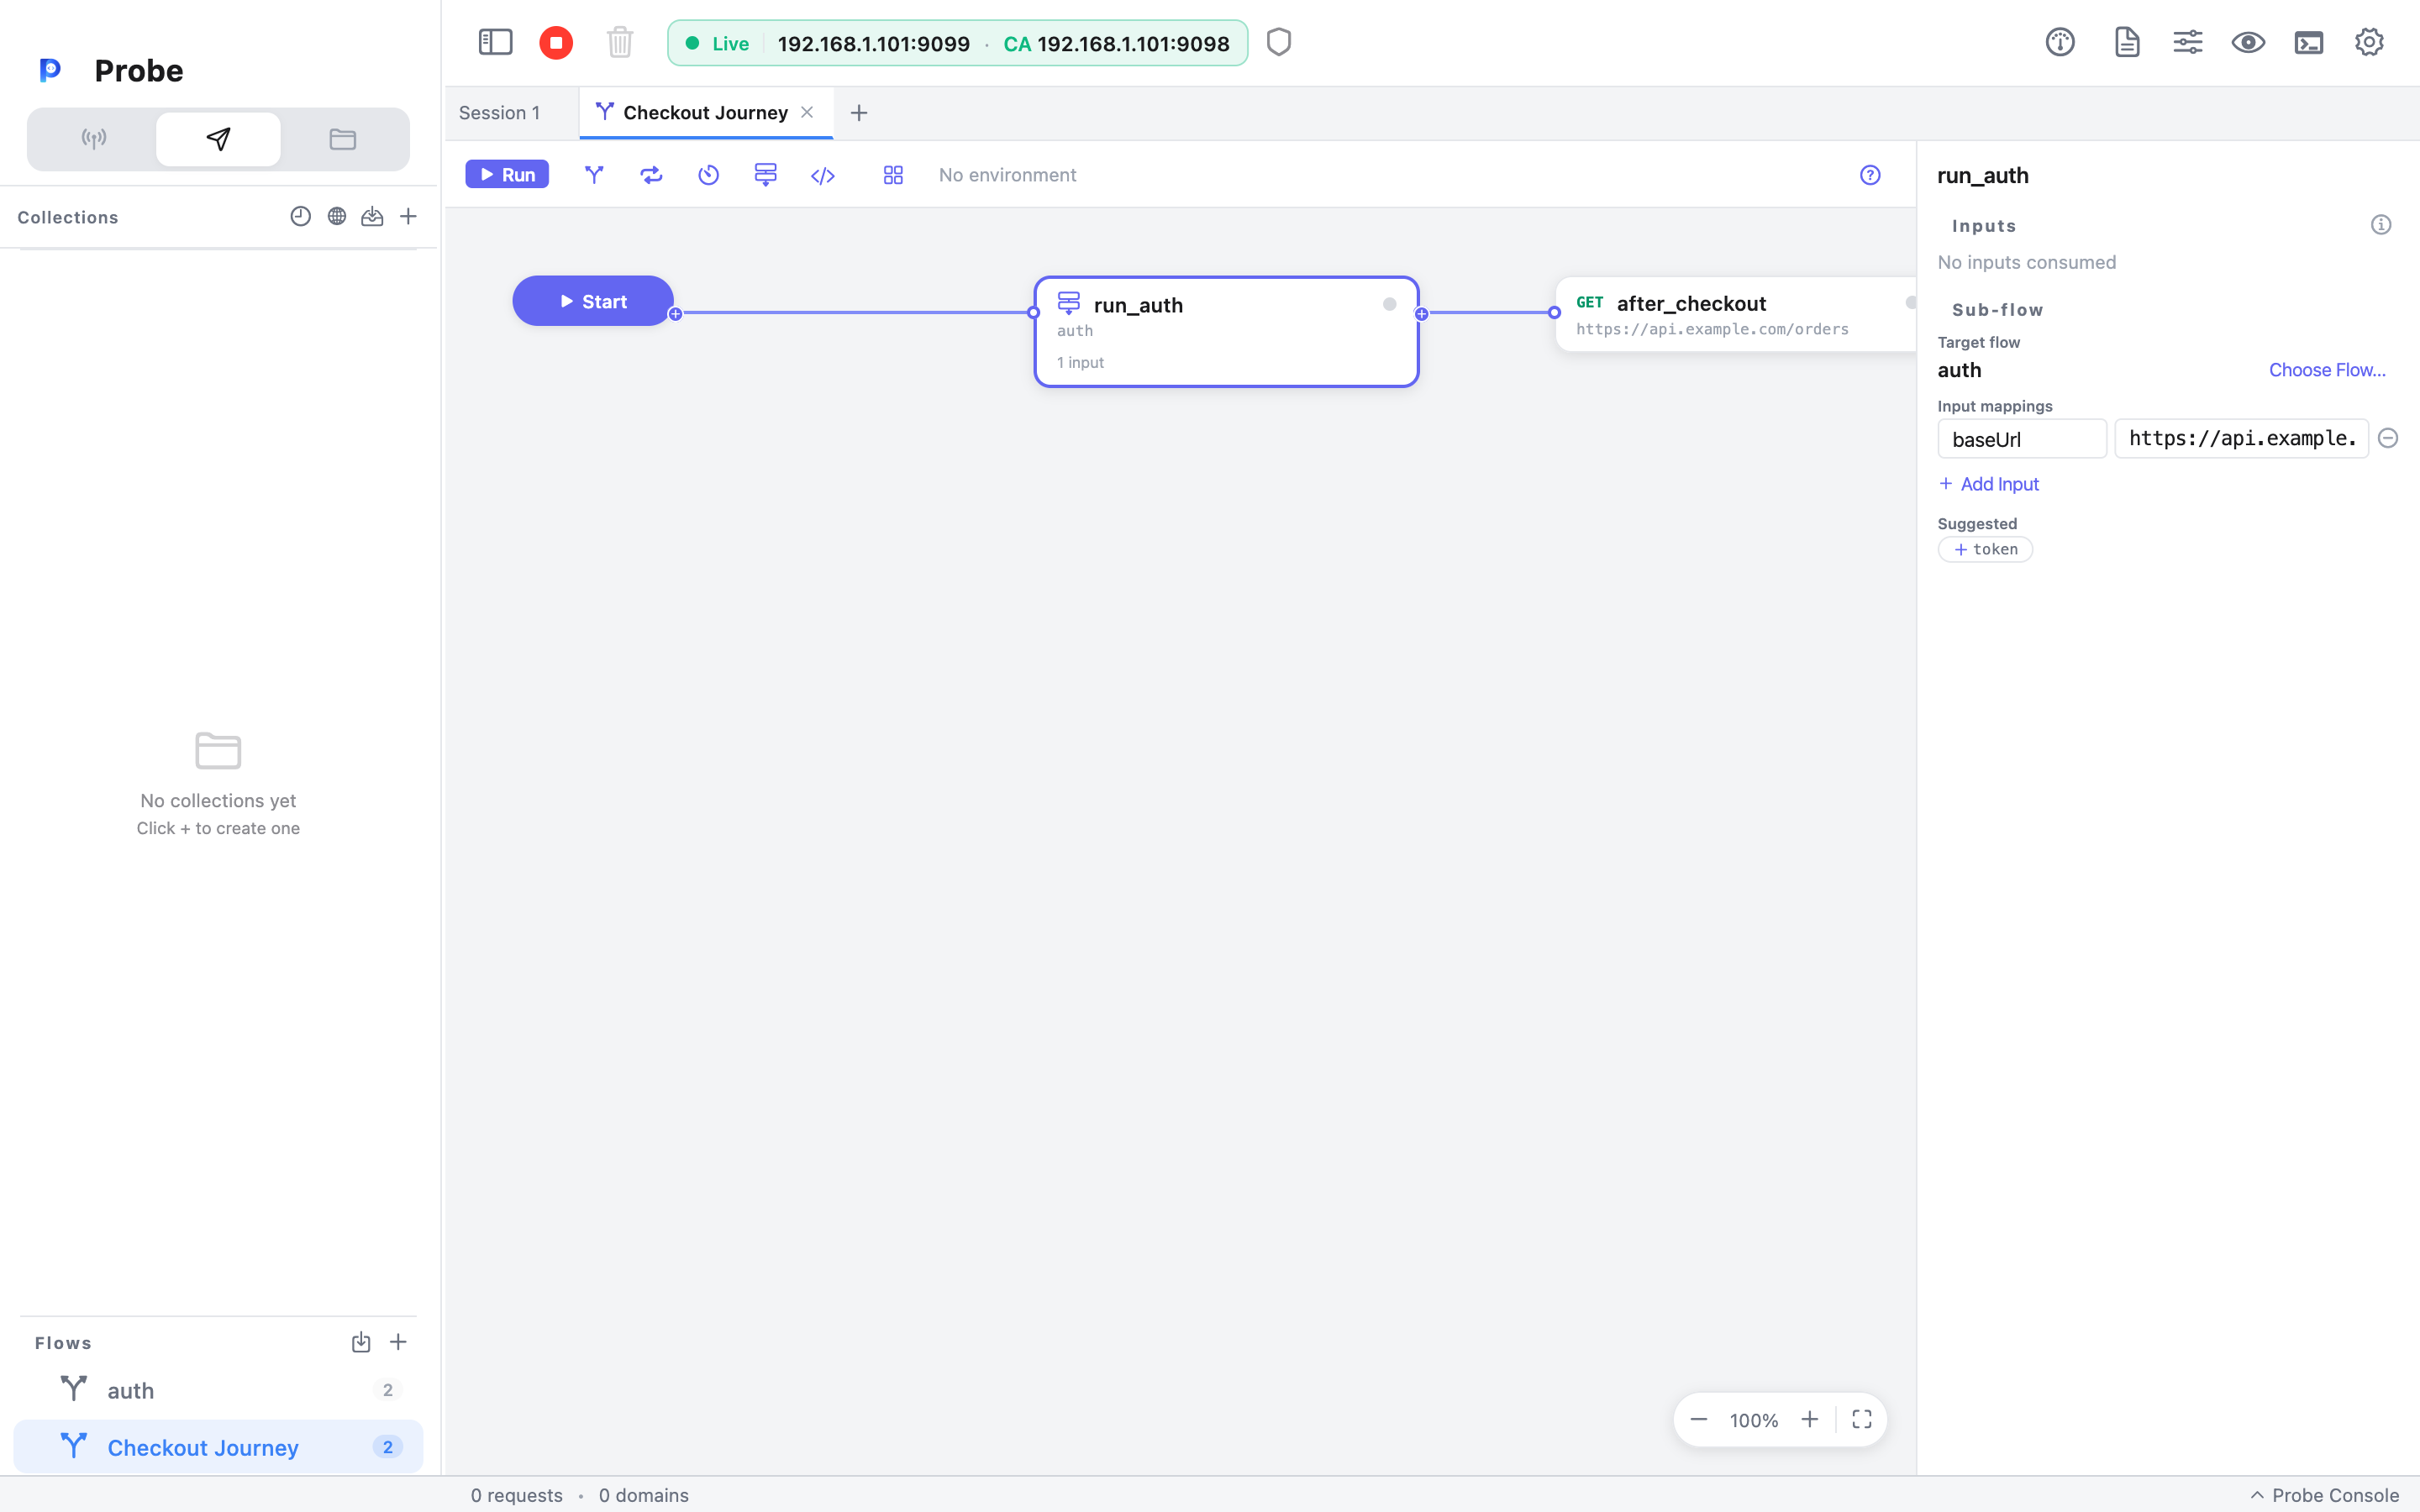Click the 0 domains status bar text
The image size is (2420, 1512).
[x=644, y=1495]
